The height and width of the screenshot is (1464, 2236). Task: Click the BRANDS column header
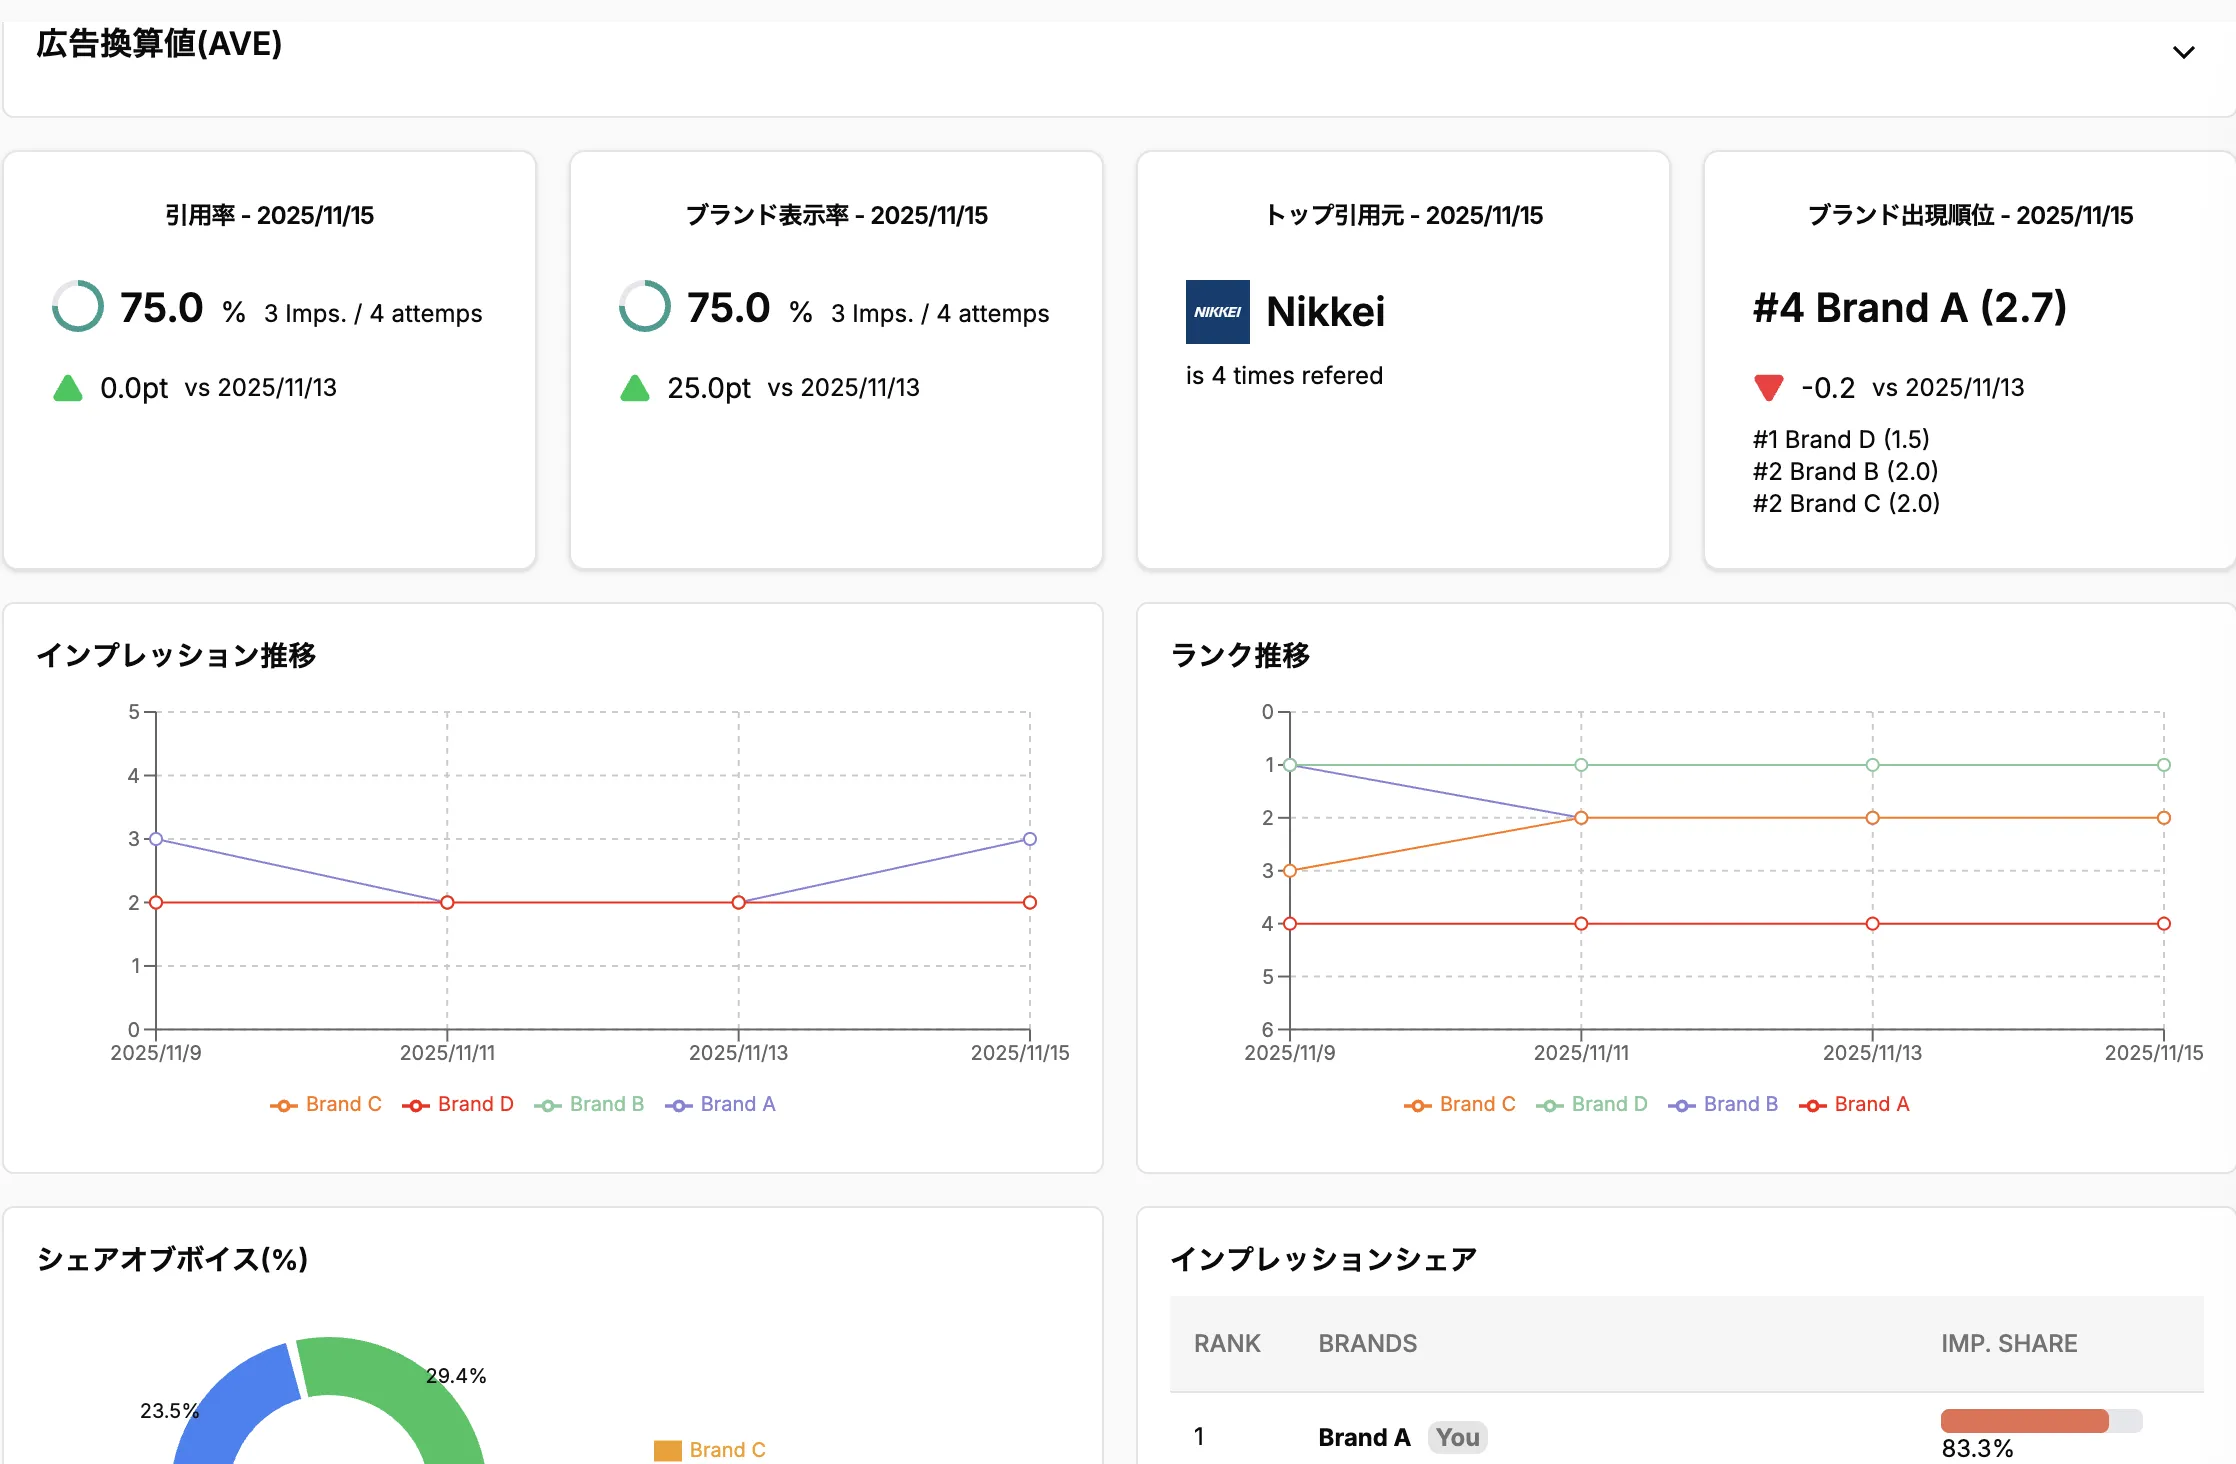tap(1367, 1343)
